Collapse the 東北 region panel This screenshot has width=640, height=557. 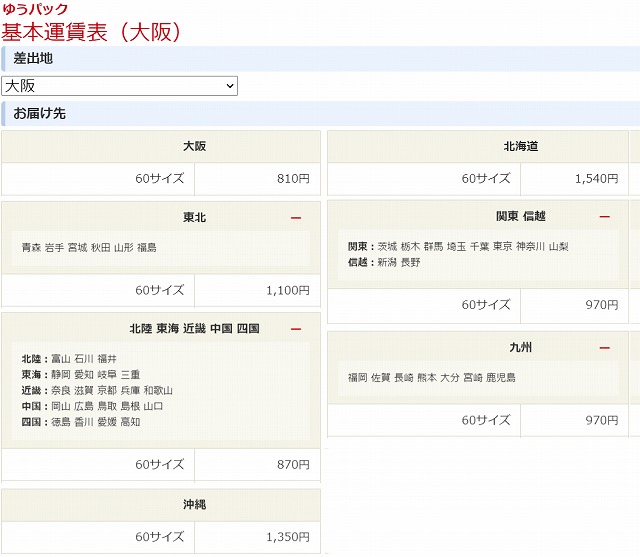(296, 218)
